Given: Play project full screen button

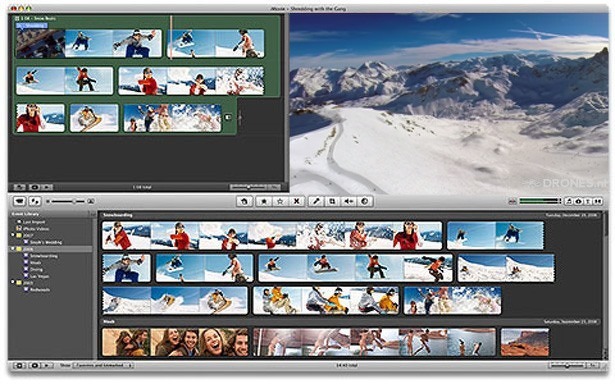Looking at the screenshot, I should (x=34, y=187).
